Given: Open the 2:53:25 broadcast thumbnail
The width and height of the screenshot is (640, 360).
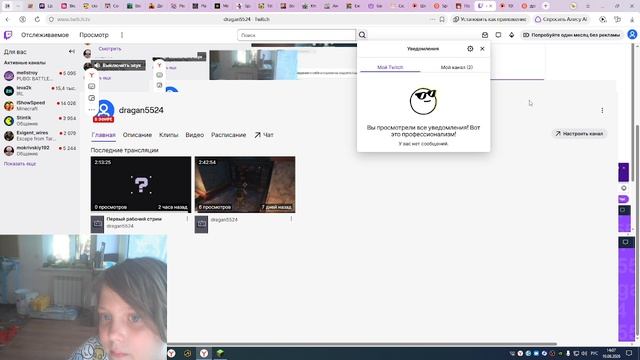Looking at the screenshot, I should [x=141, y=184].
